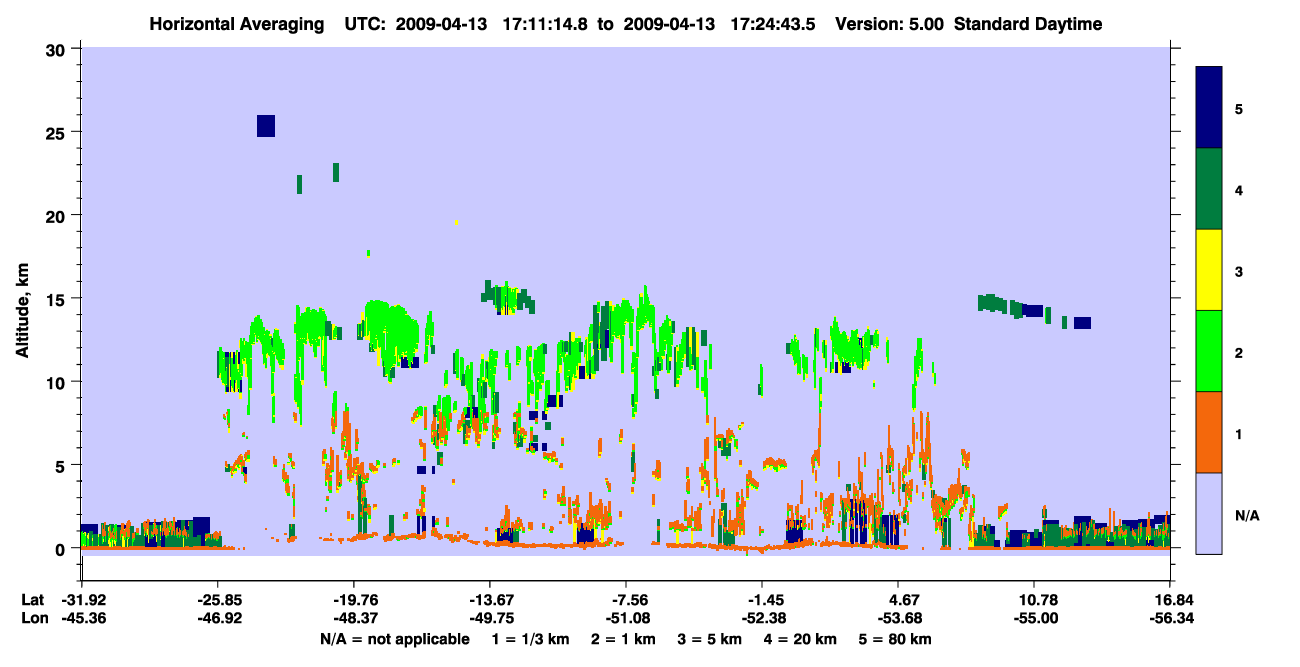Image resolution: width=1300 pixels, height=667 pixels.
Task: Click the colorbar label '2'
Action: pyautogui.click(x=1238, y=352)
